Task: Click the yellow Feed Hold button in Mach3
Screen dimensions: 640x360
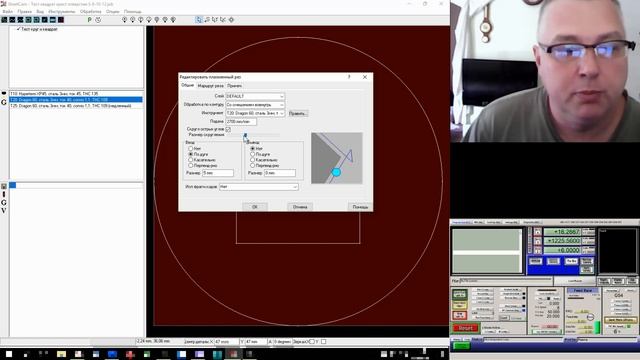Action: (459, 305)
